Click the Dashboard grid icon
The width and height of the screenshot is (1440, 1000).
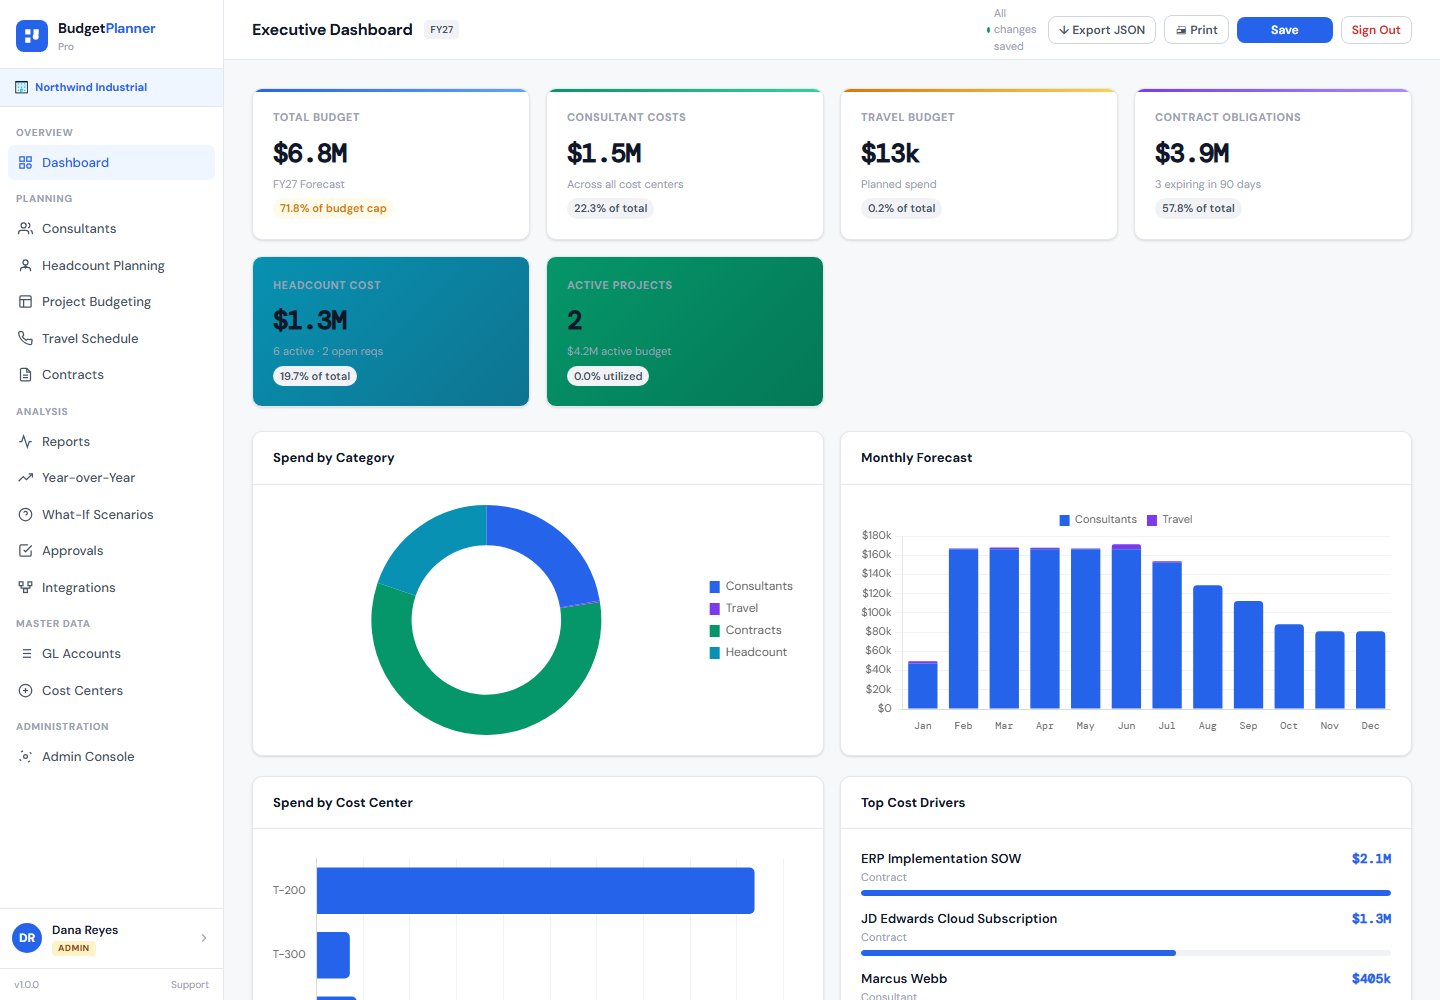coord(26,162)
